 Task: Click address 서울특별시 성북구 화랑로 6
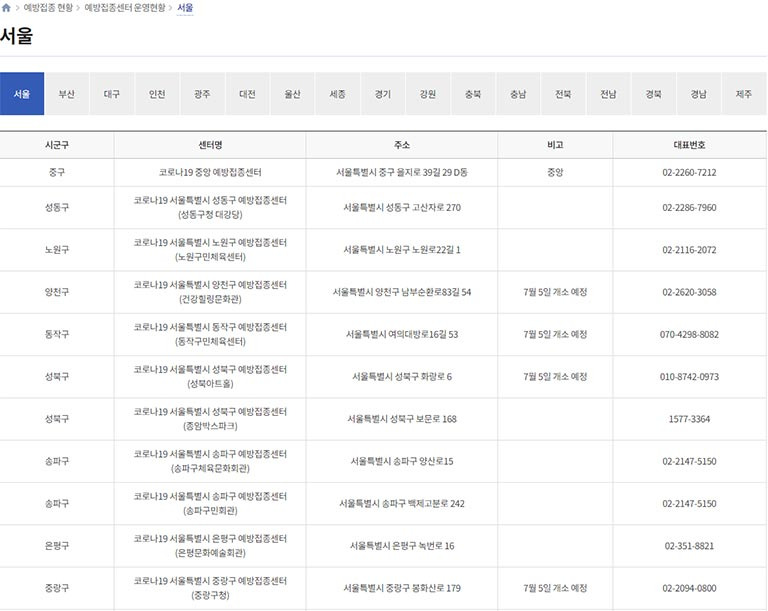point(402,377)
